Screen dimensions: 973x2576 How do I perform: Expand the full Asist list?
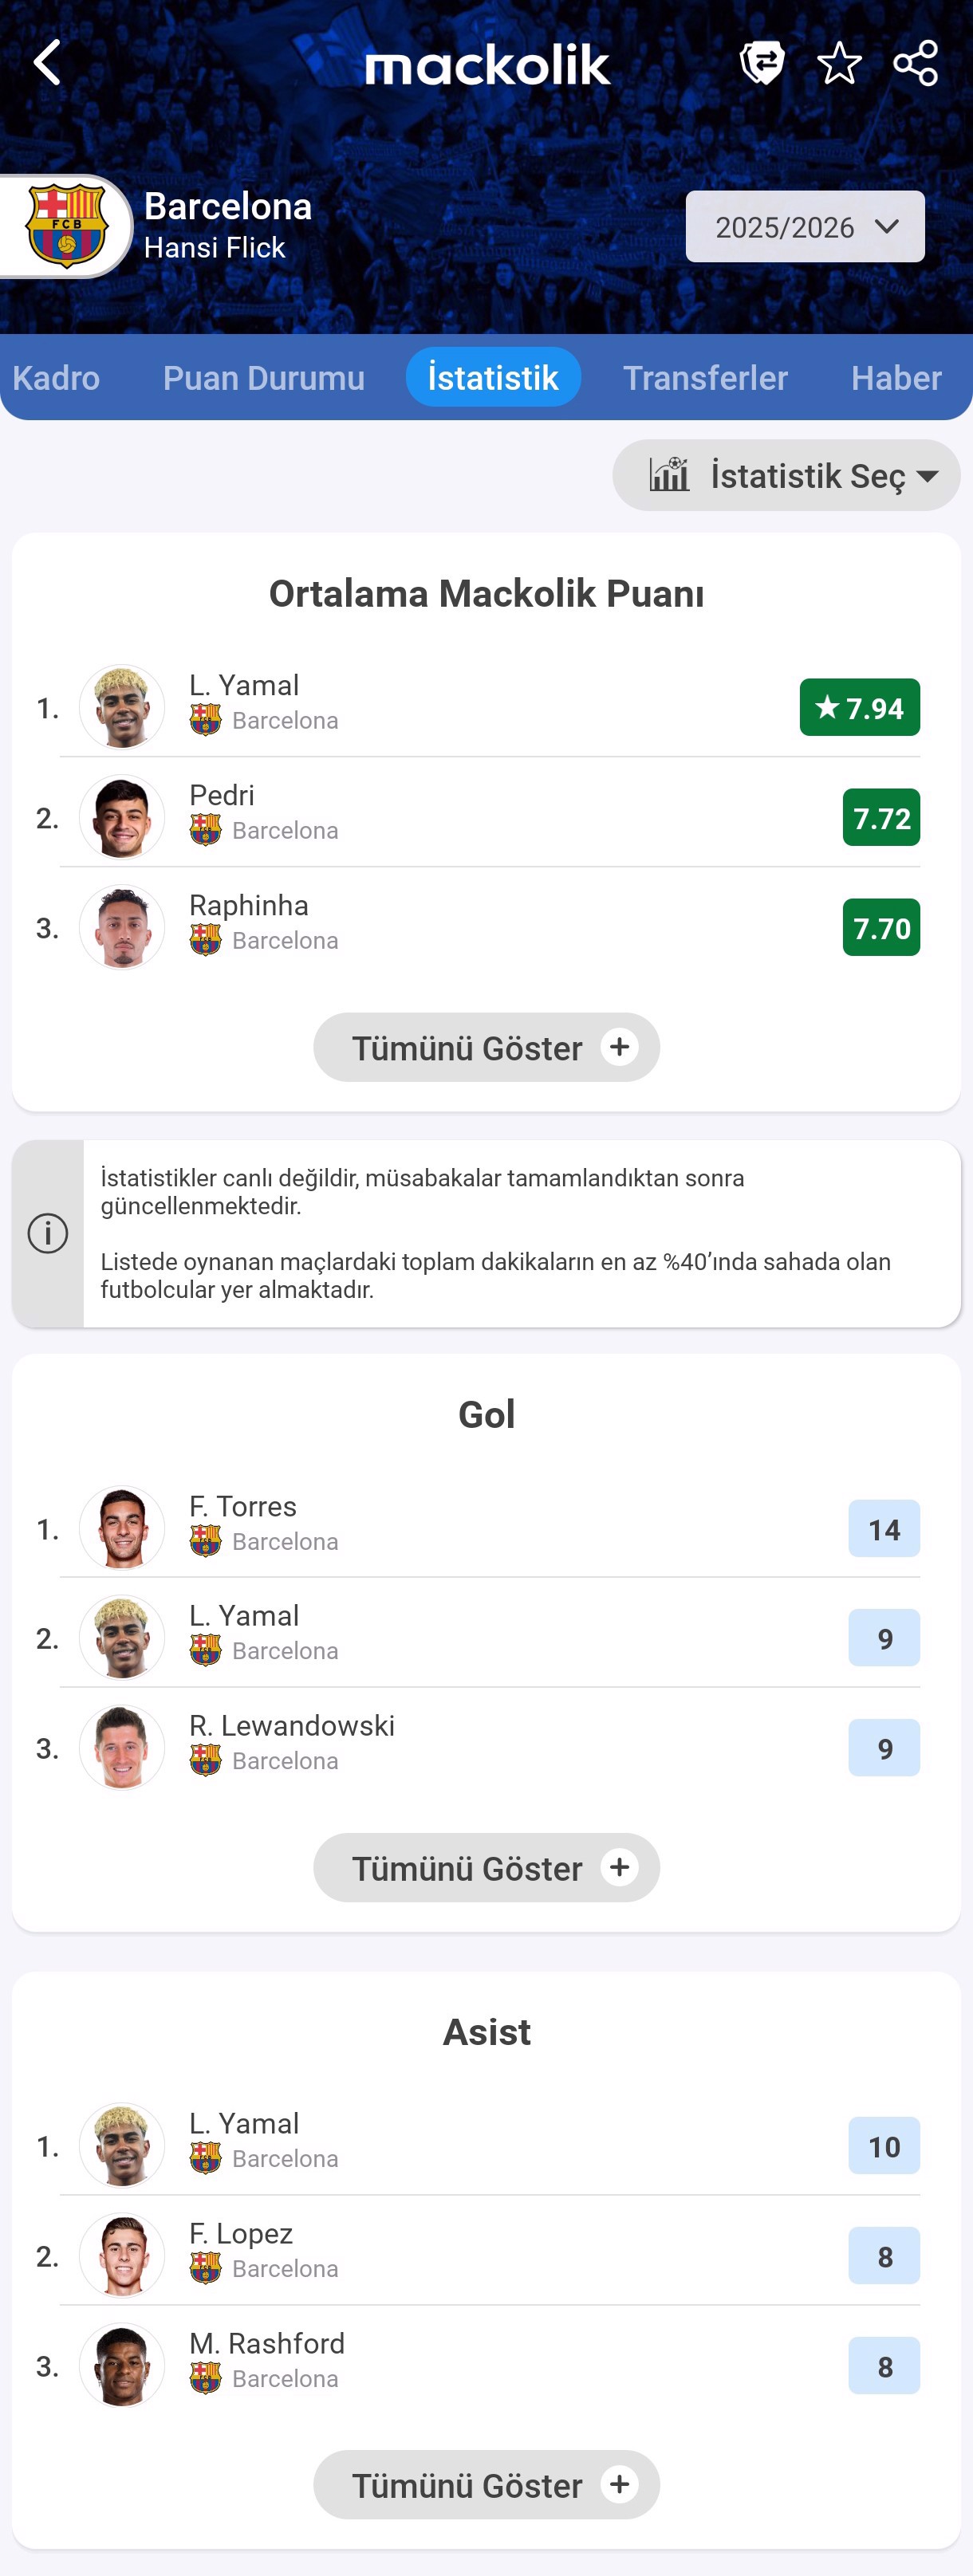(x=486, y=2484)
